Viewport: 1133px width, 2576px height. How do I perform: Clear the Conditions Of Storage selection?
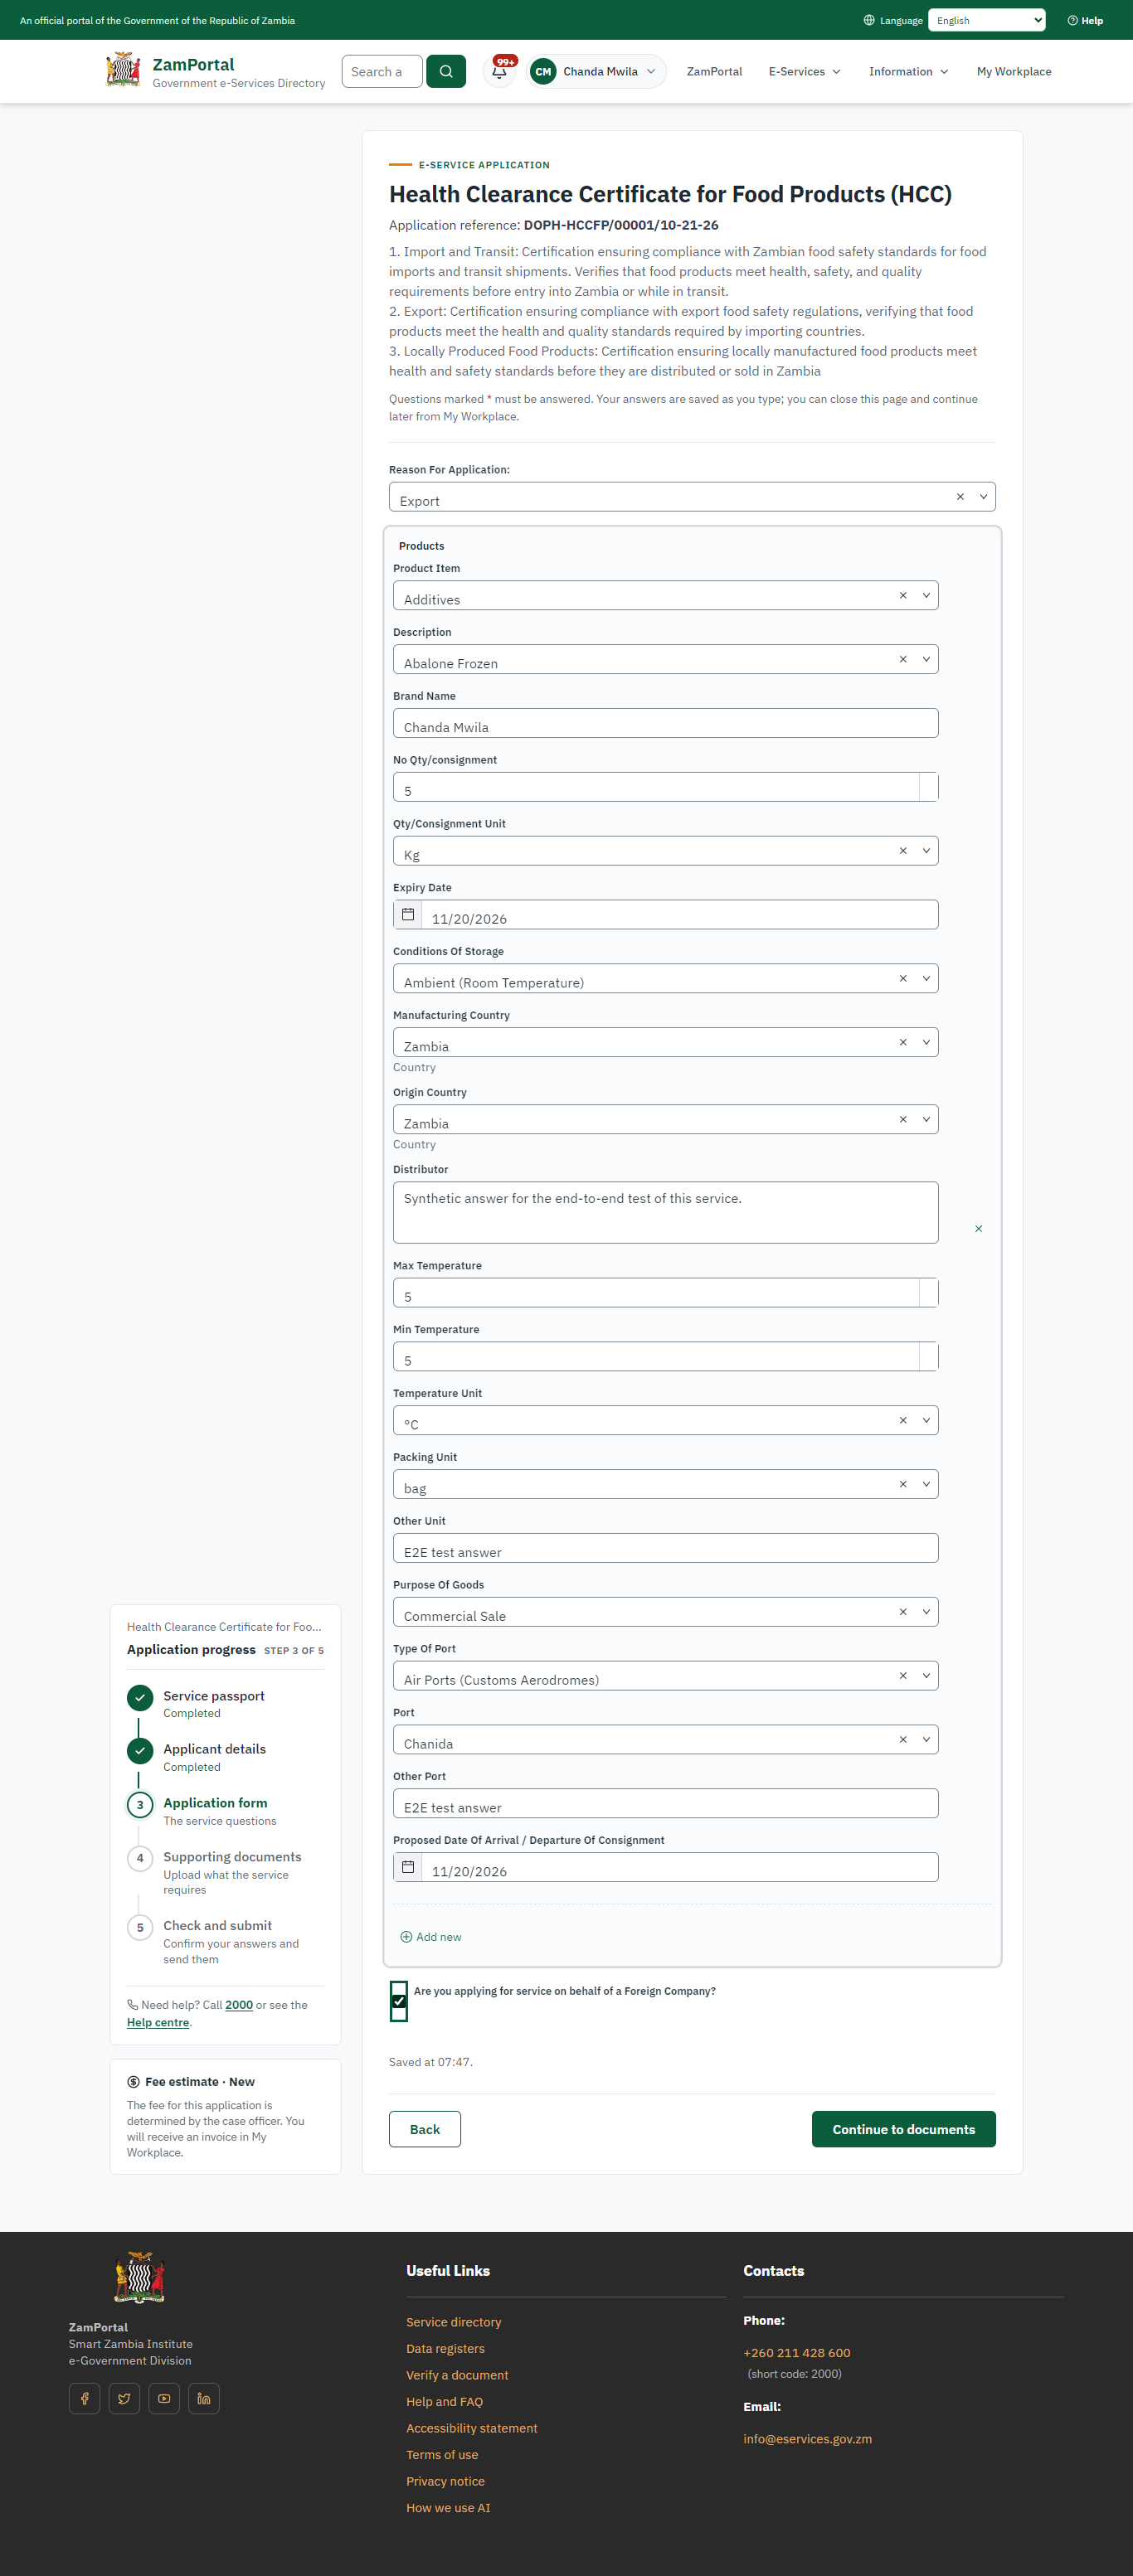[x=903, y=978]
